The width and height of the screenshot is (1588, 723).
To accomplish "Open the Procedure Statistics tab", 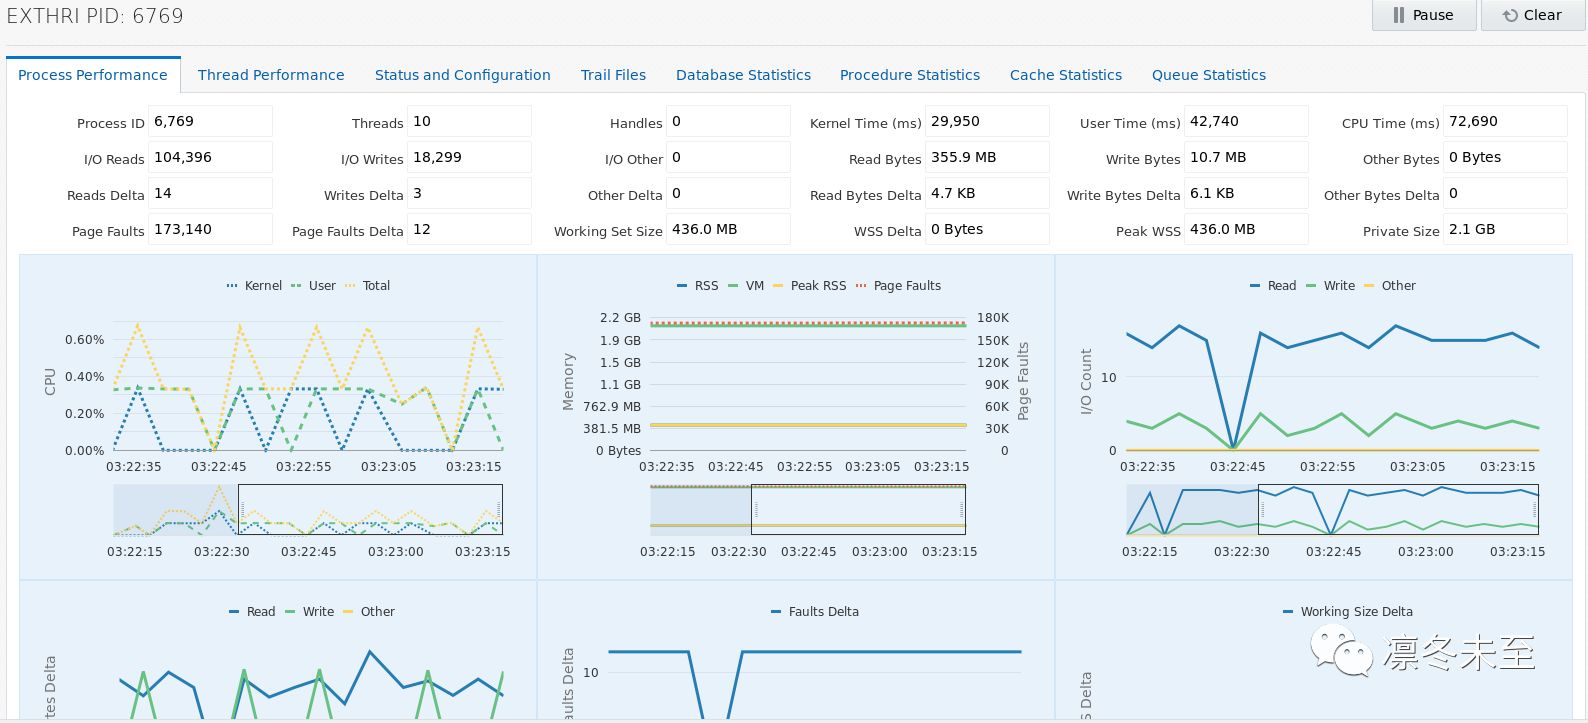I will [x=910, y=75].
